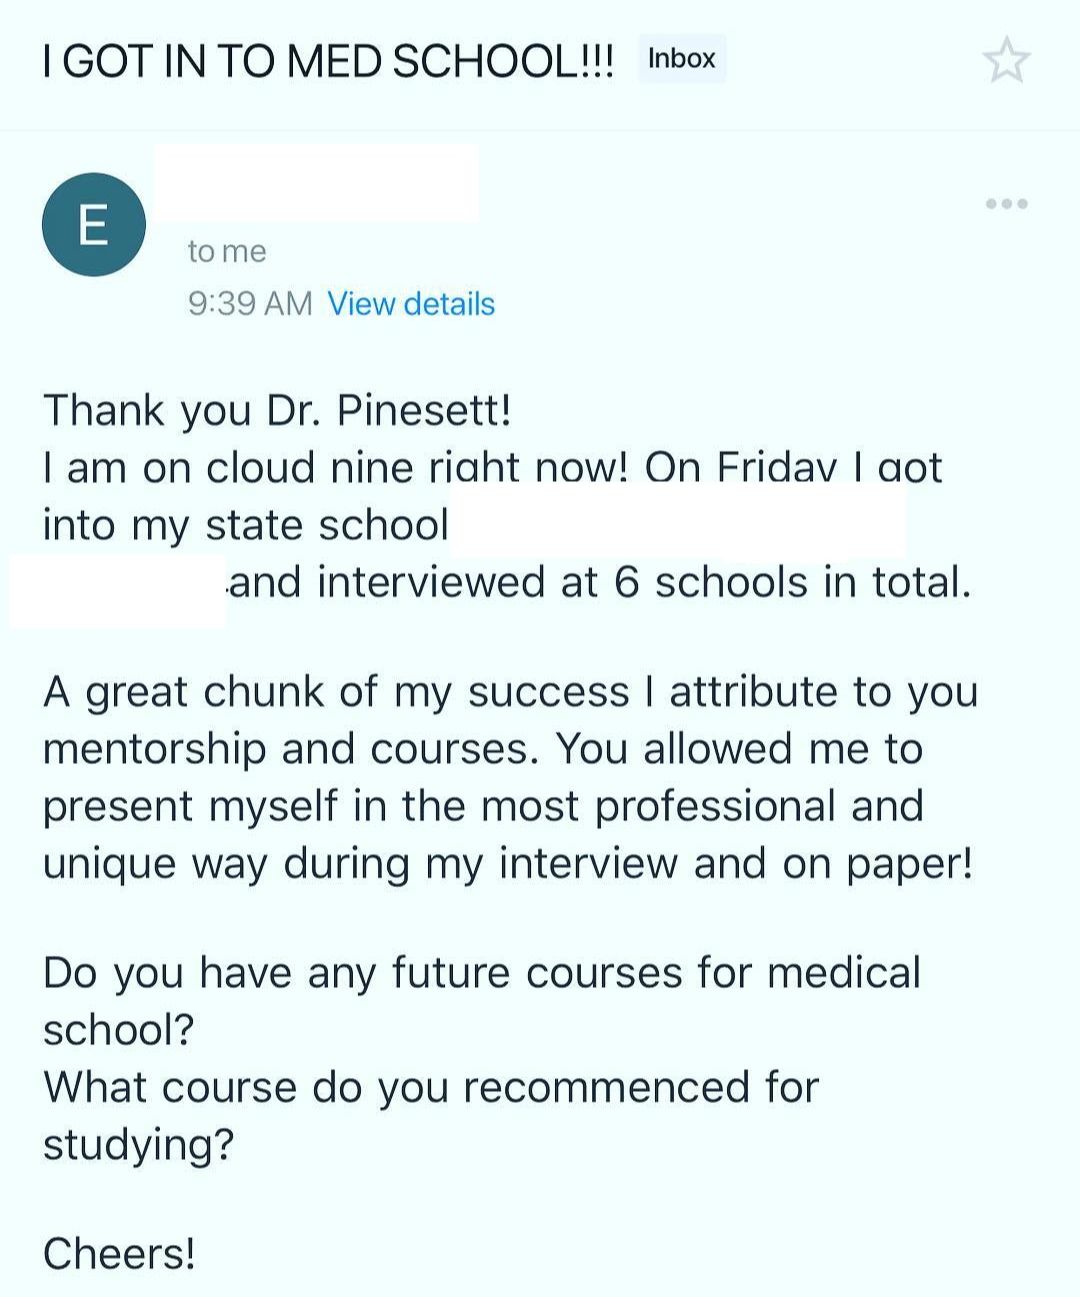Viewport: 1080px width, 1297px height.
Task: Expand the "to me" recipient line
Action: 227,251
